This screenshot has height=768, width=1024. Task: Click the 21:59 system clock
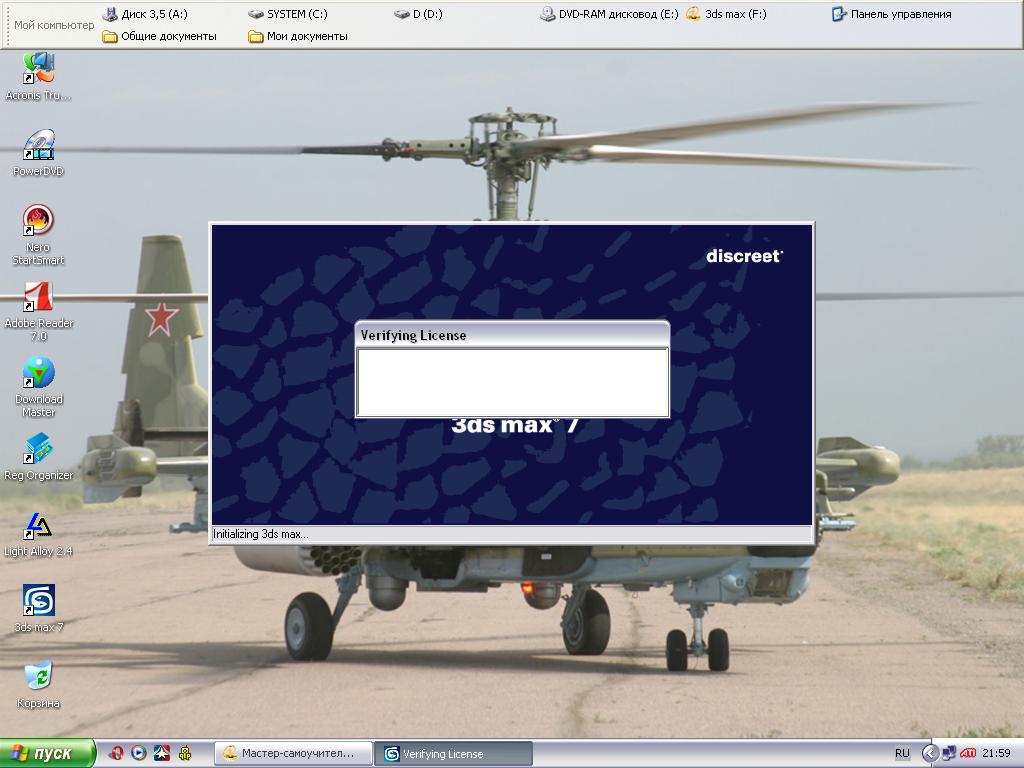coord(997,753)
